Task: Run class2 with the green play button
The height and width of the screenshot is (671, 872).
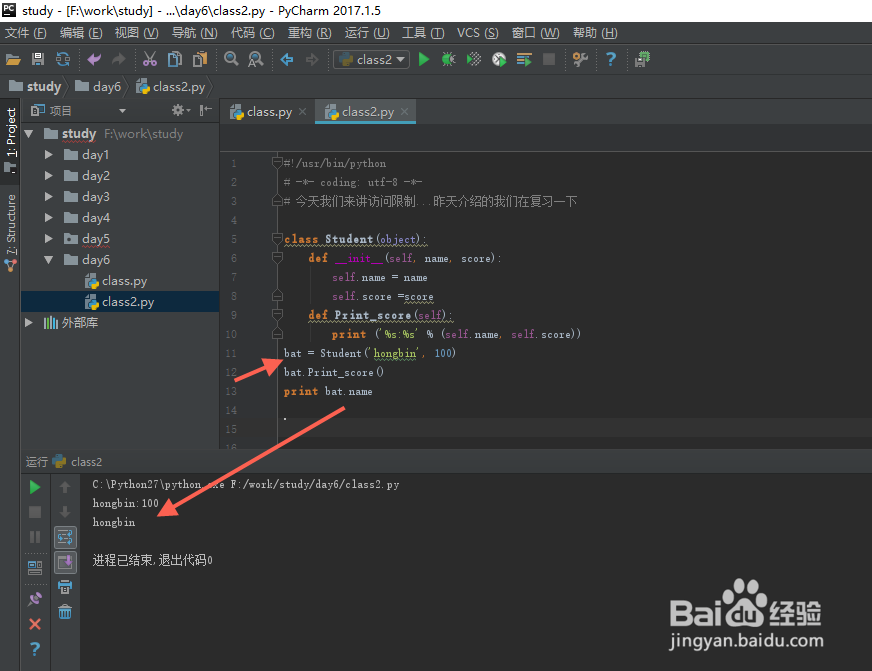Action: coord(424,59)
